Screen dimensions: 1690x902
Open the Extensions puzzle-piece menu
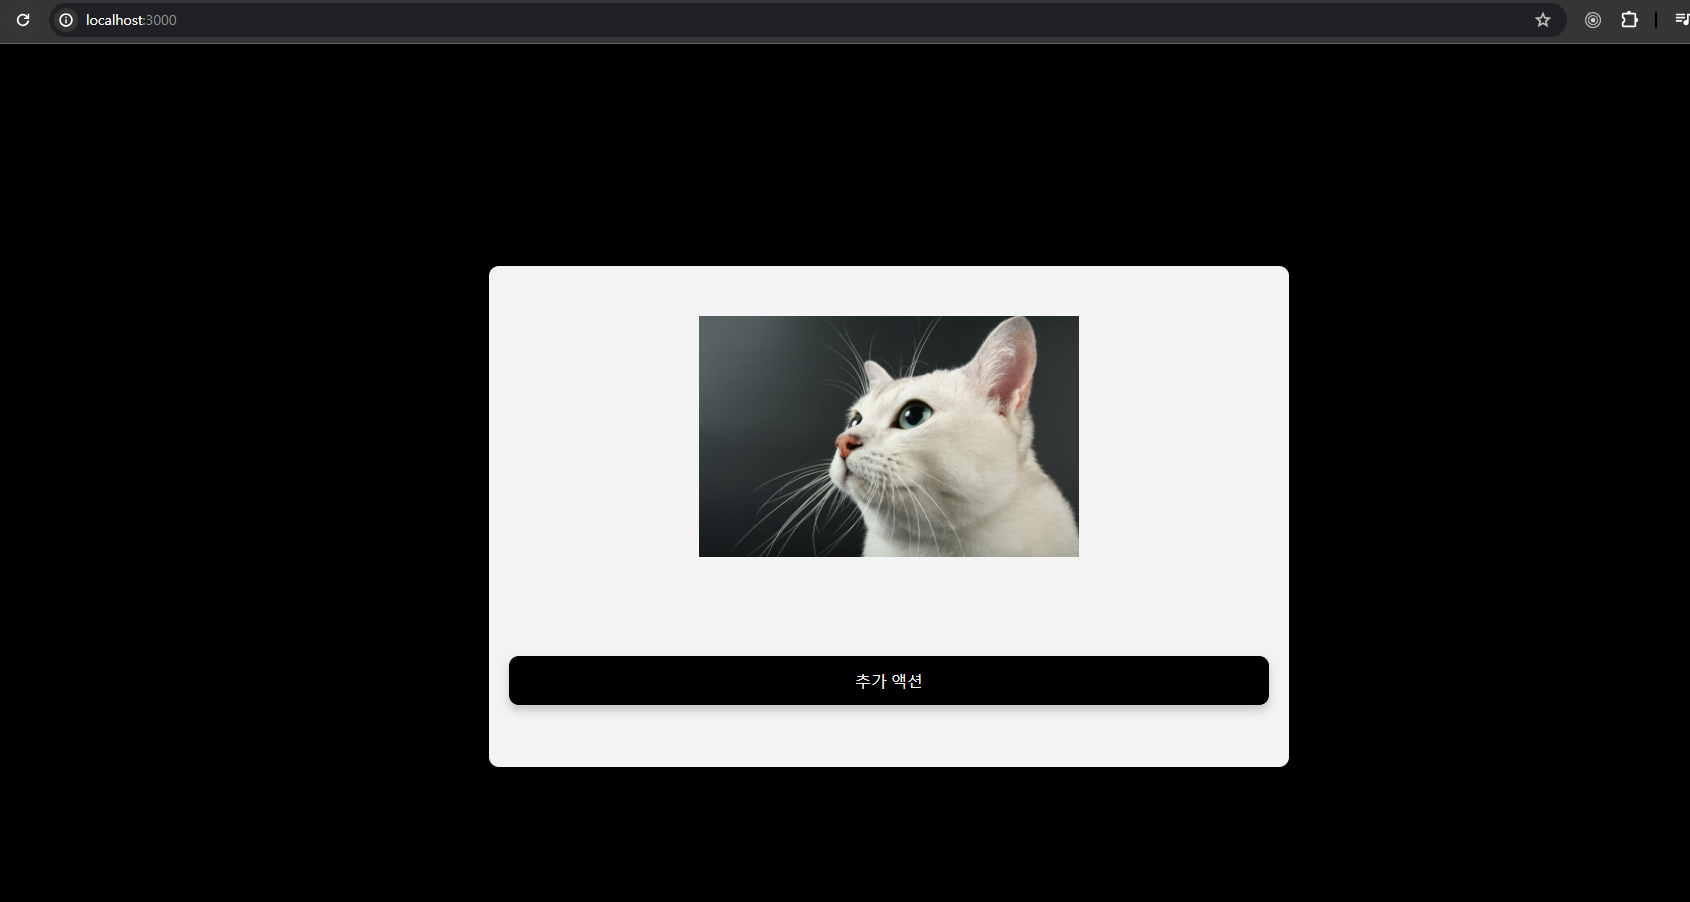1629,20
